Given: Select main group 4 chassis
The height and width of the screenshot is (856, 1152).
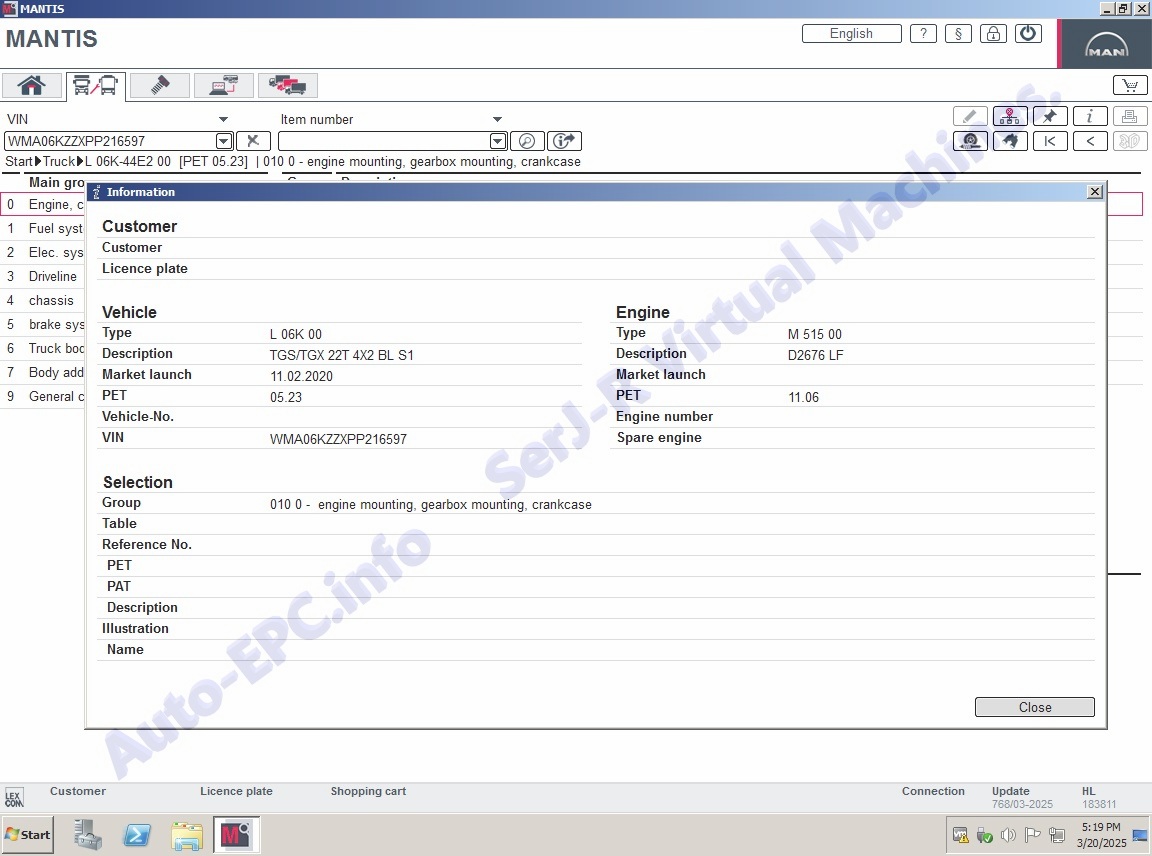Looking at the screenshot, I should click(44, 301).
